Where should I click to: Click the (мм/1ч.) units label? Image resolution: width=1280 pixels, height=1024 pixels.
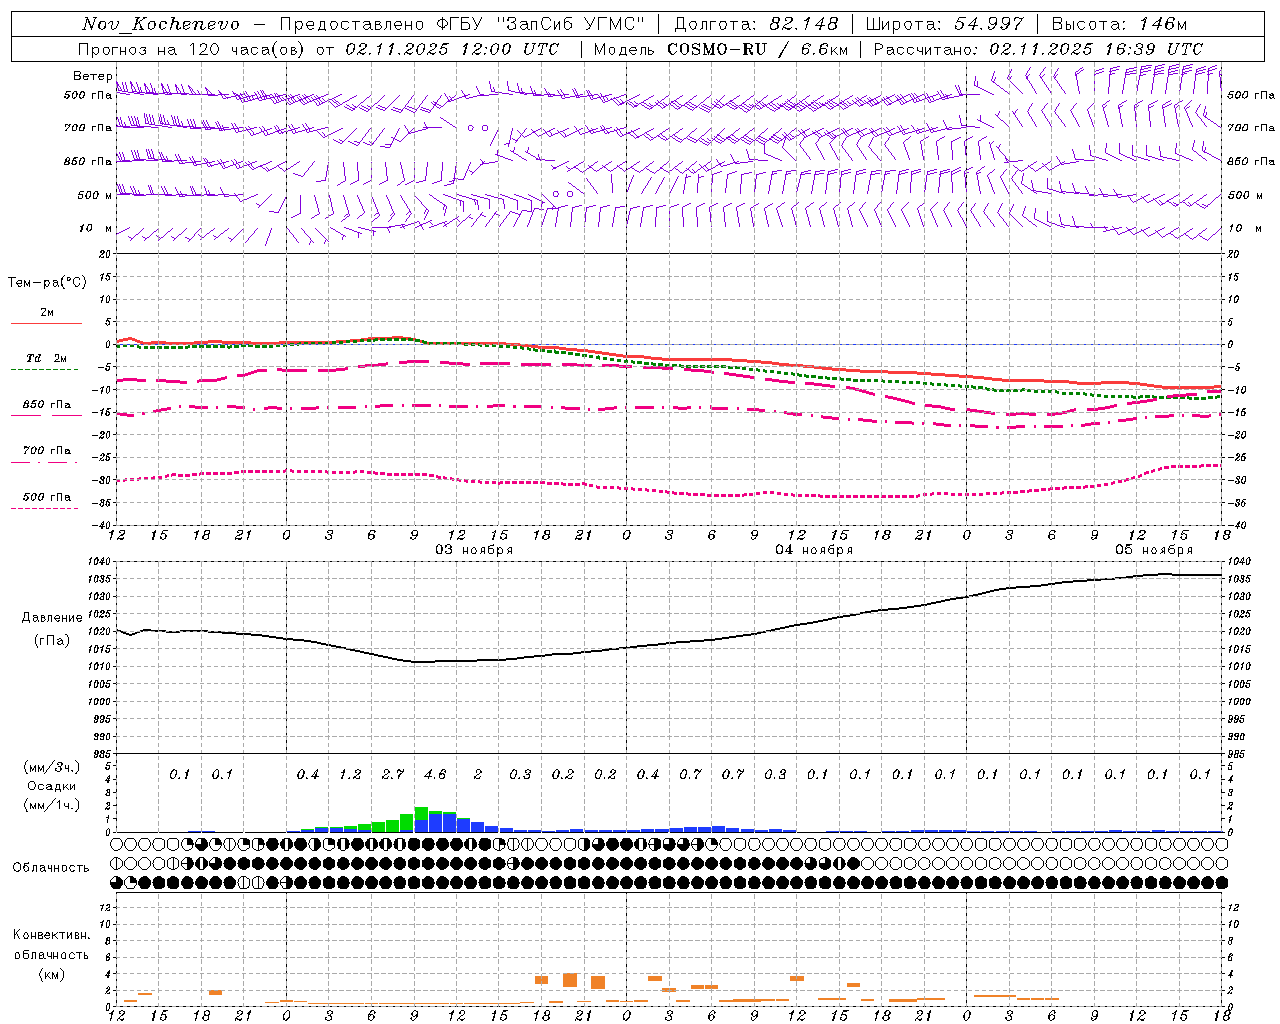click(x=52, y=806)
